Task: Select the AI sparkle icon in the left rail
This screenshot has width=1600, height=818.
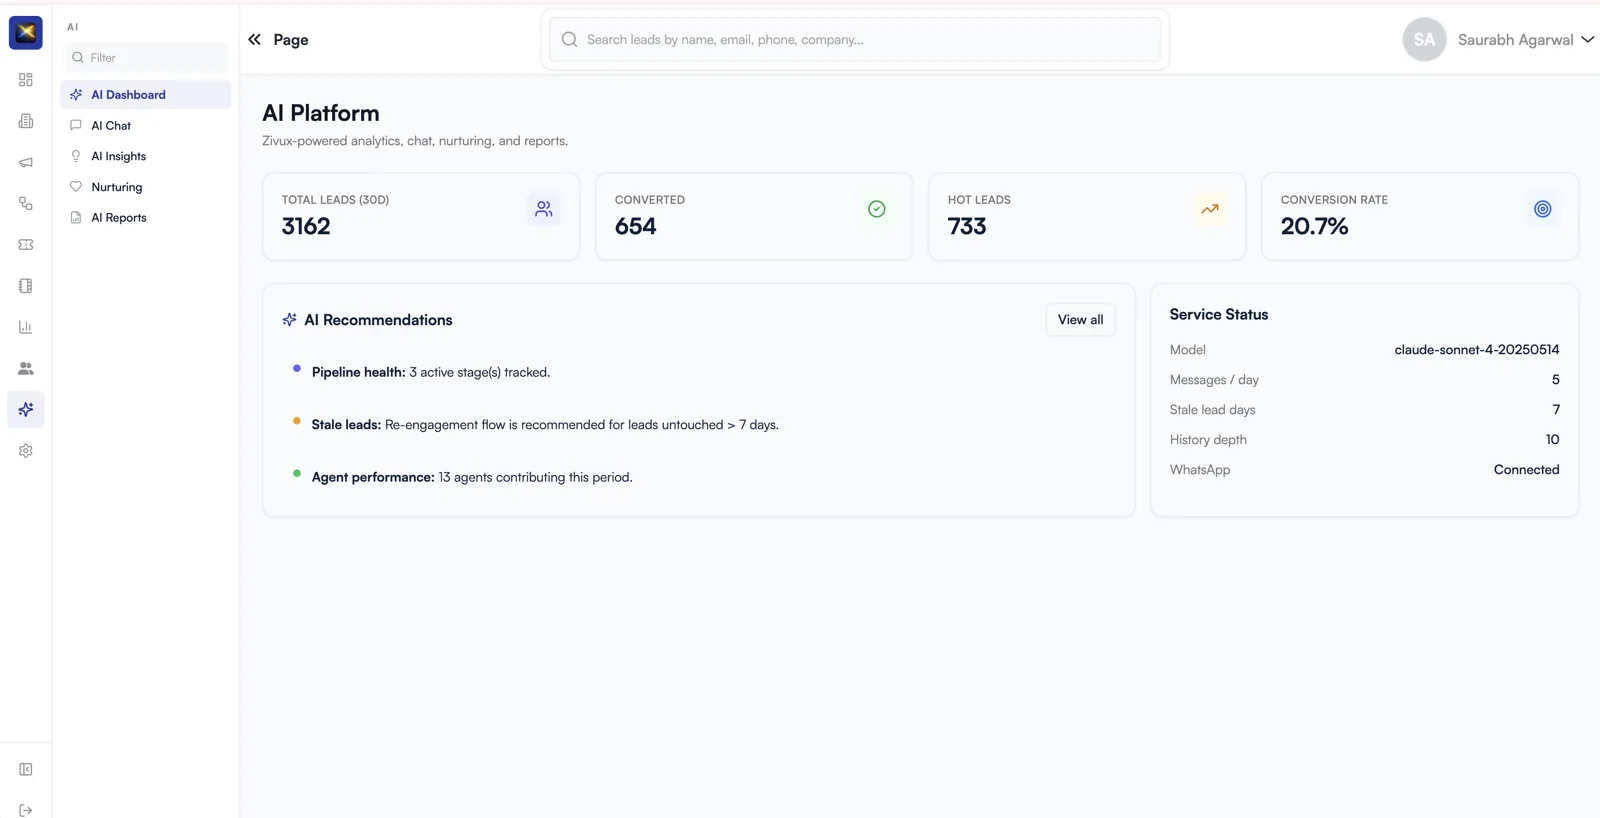Action: coord(26,410)
